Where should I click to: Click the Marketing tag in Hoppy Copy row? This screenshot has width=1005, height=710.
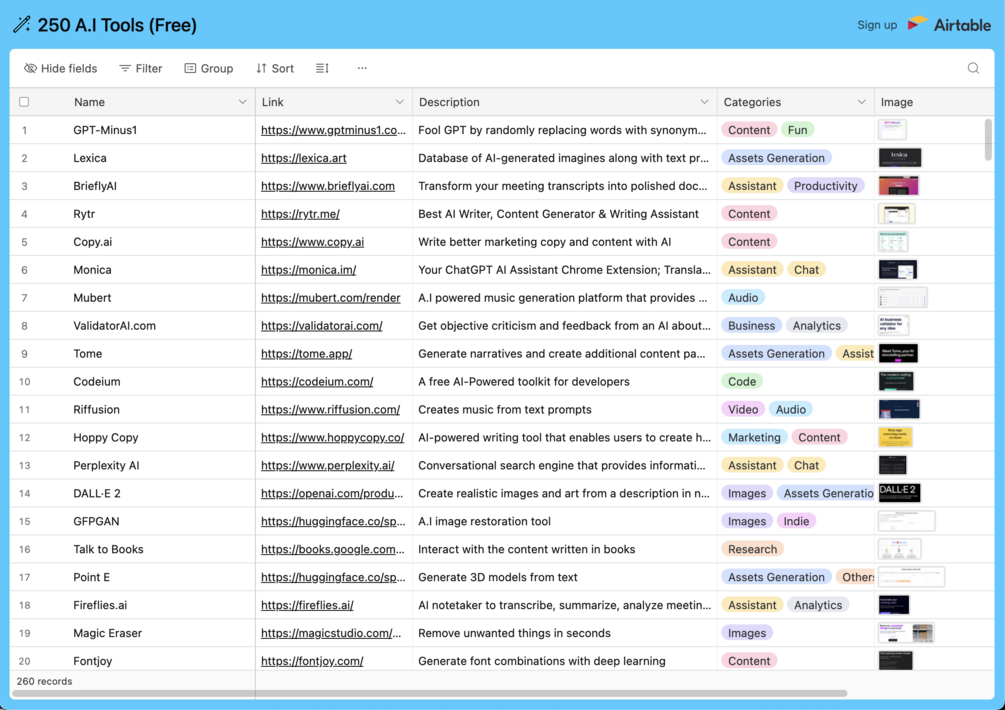point(754,438)
